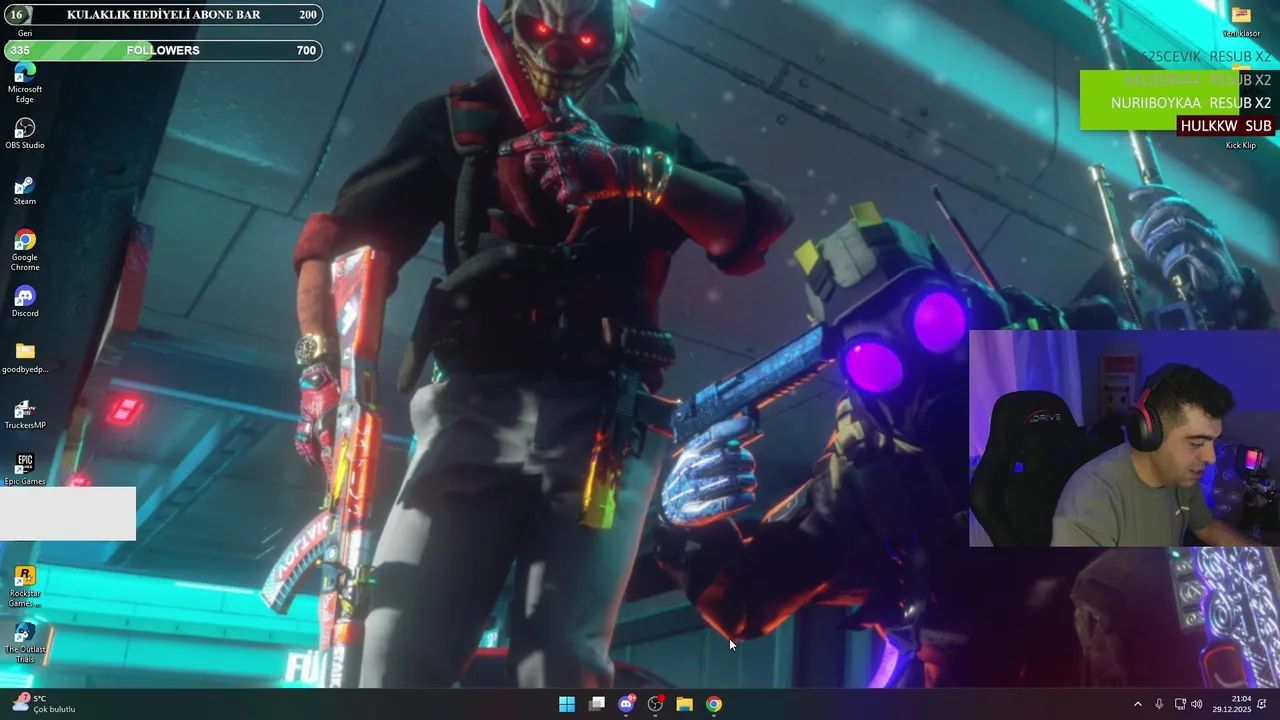Screen dimensions: 1280x720
Task: Launch Discord from the desktop icon
Action: (25, 302)
